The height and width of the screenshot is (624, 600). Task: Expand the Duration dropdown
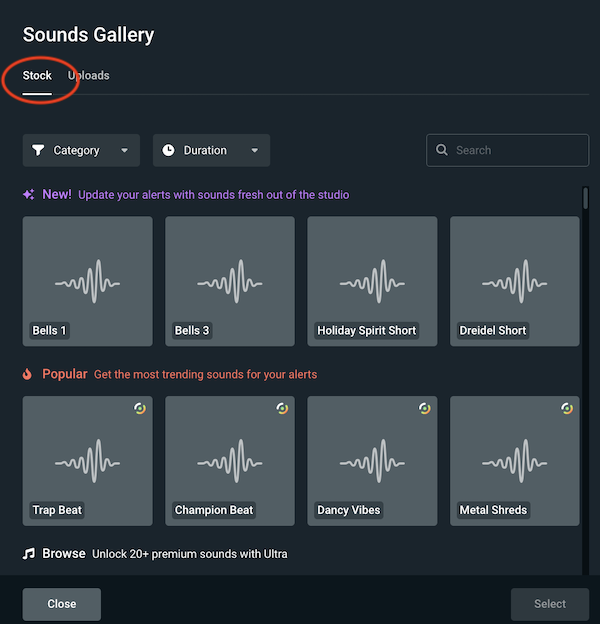click(x=211, y=150)
